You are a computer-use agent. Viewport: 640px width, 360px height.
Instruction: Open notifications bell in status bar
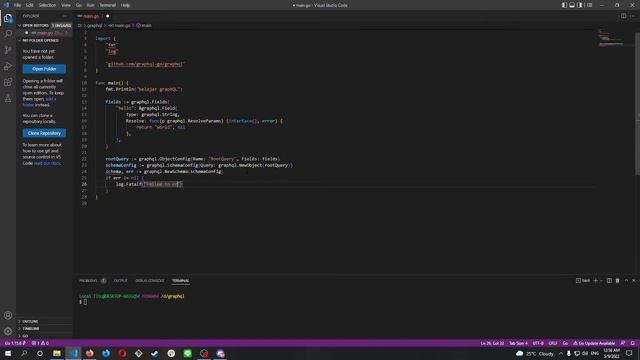tap(632, 343)
